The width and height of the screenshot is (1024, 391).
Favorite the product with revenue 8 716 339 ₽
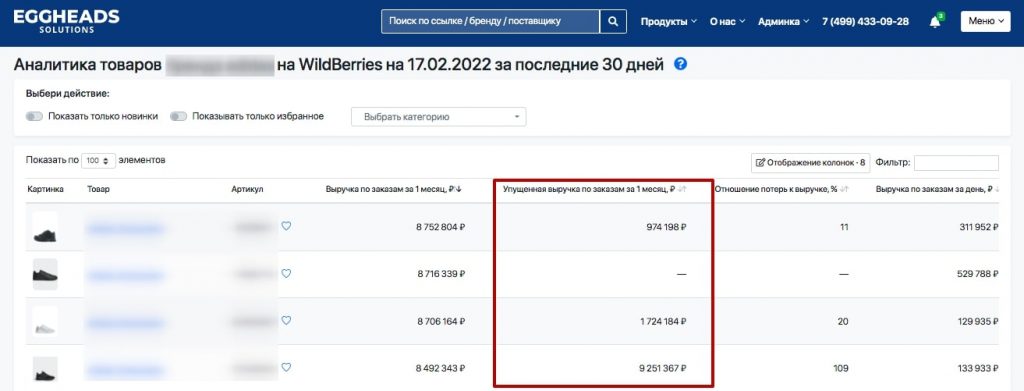click(x=286, y=274)
